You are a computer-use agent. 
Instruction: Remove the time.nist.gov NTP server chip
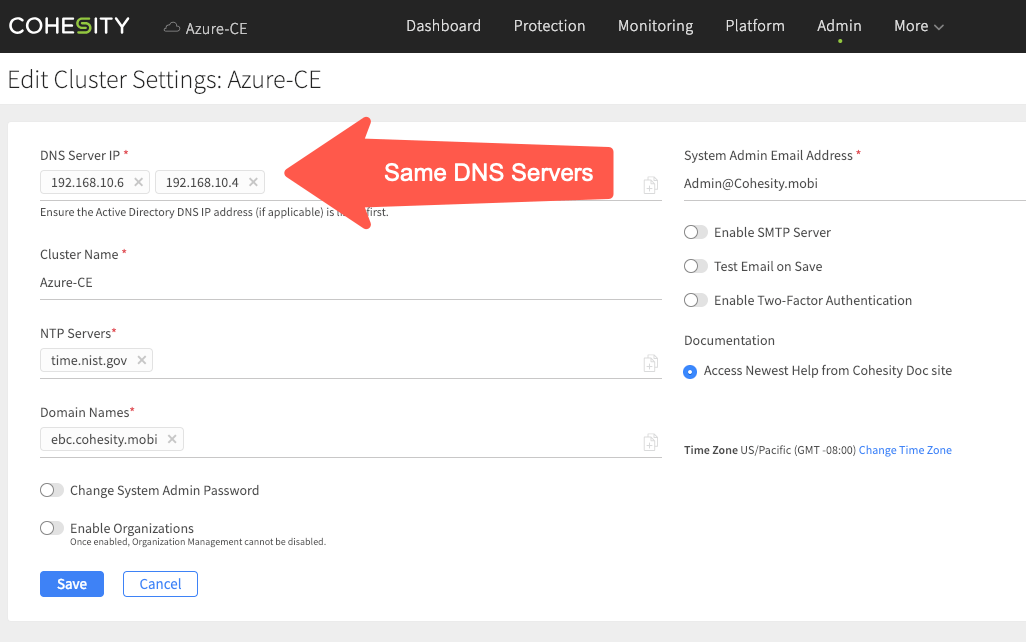pos(141,360)
